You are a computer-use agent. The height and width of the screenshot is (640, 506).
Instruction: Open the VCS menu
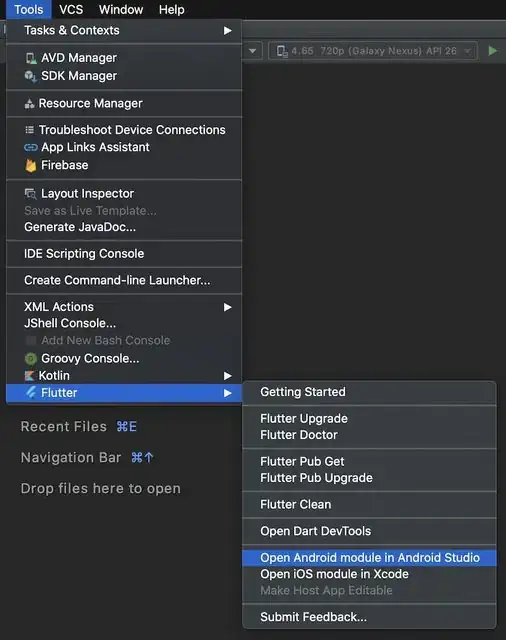point(71,9)
